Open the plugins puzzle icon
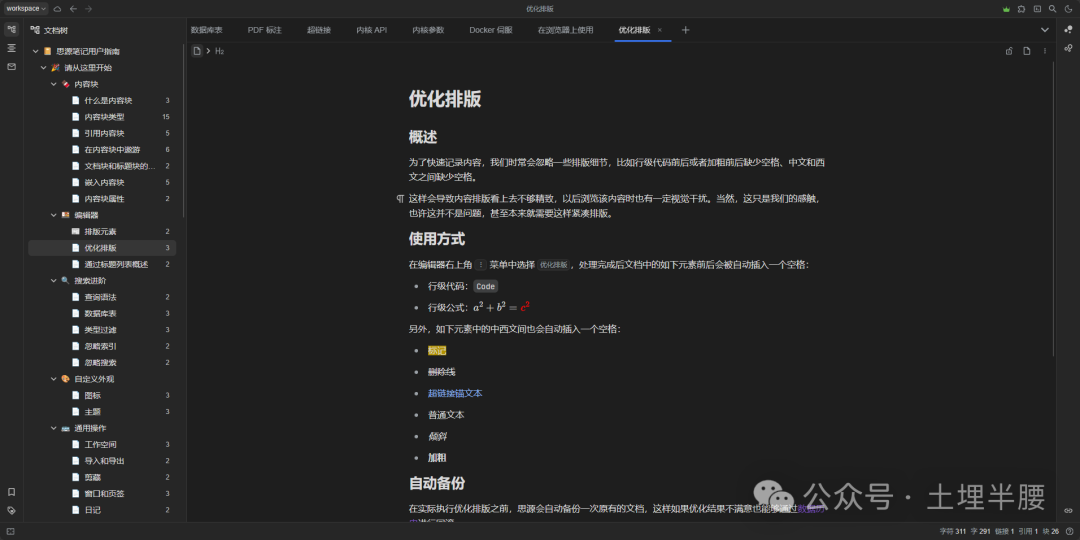This screenshot has width=1080, height=540. tap(1021, 9)
